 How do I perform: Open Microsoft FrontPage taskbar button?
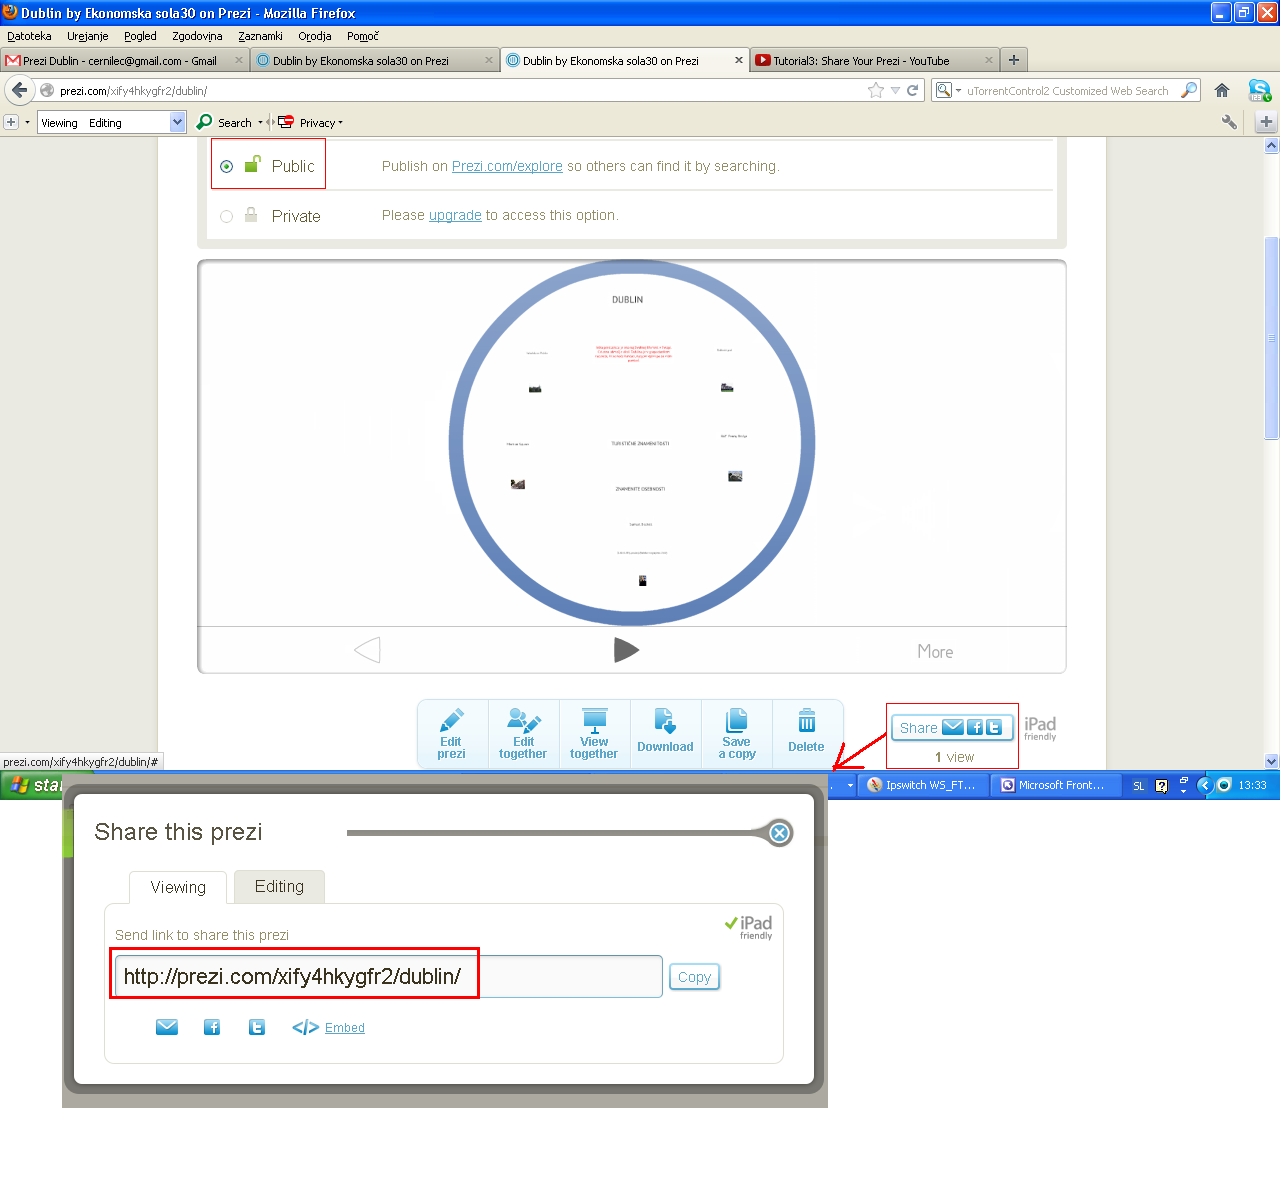point(1055,785)
